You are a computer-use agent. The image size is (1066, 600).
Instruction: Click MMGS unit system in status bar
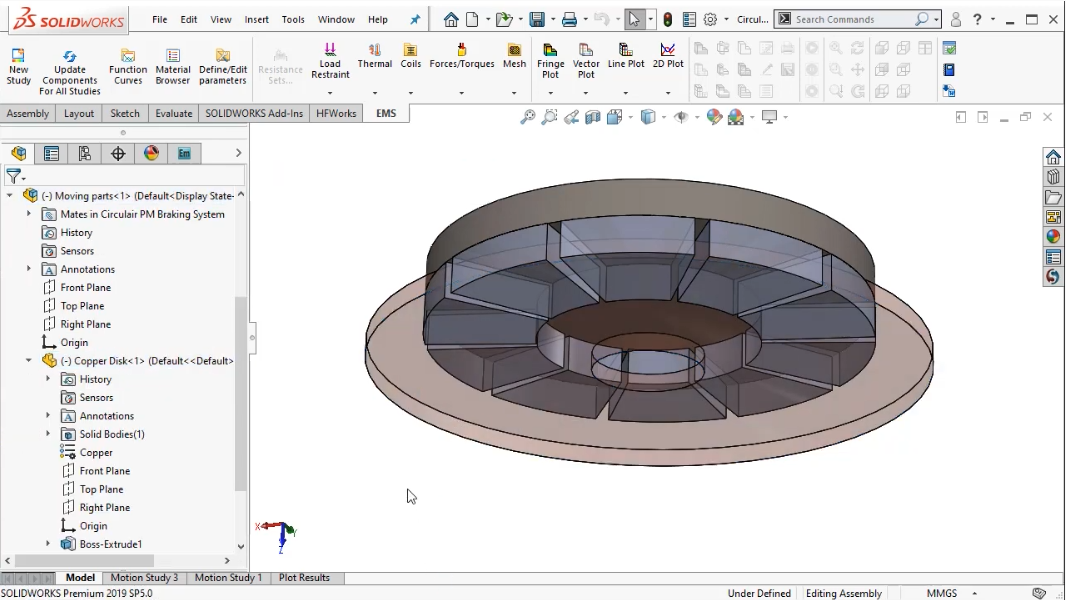[x=942, y=593]
